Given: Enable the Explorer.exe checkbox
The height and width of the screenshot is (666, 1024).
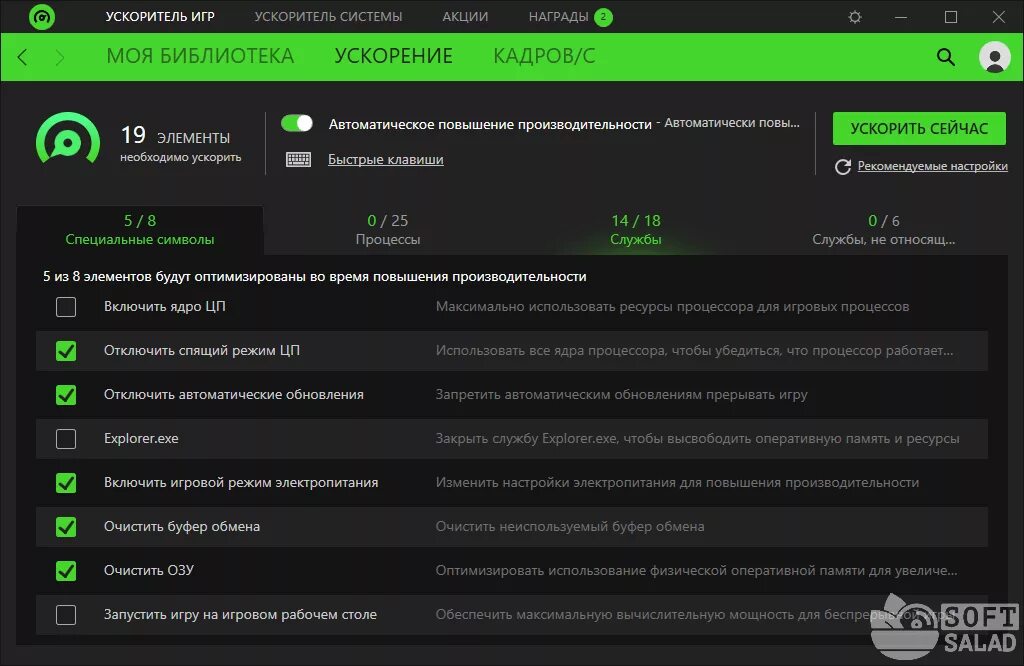Looking at the screenshot, I should [66, 439].
